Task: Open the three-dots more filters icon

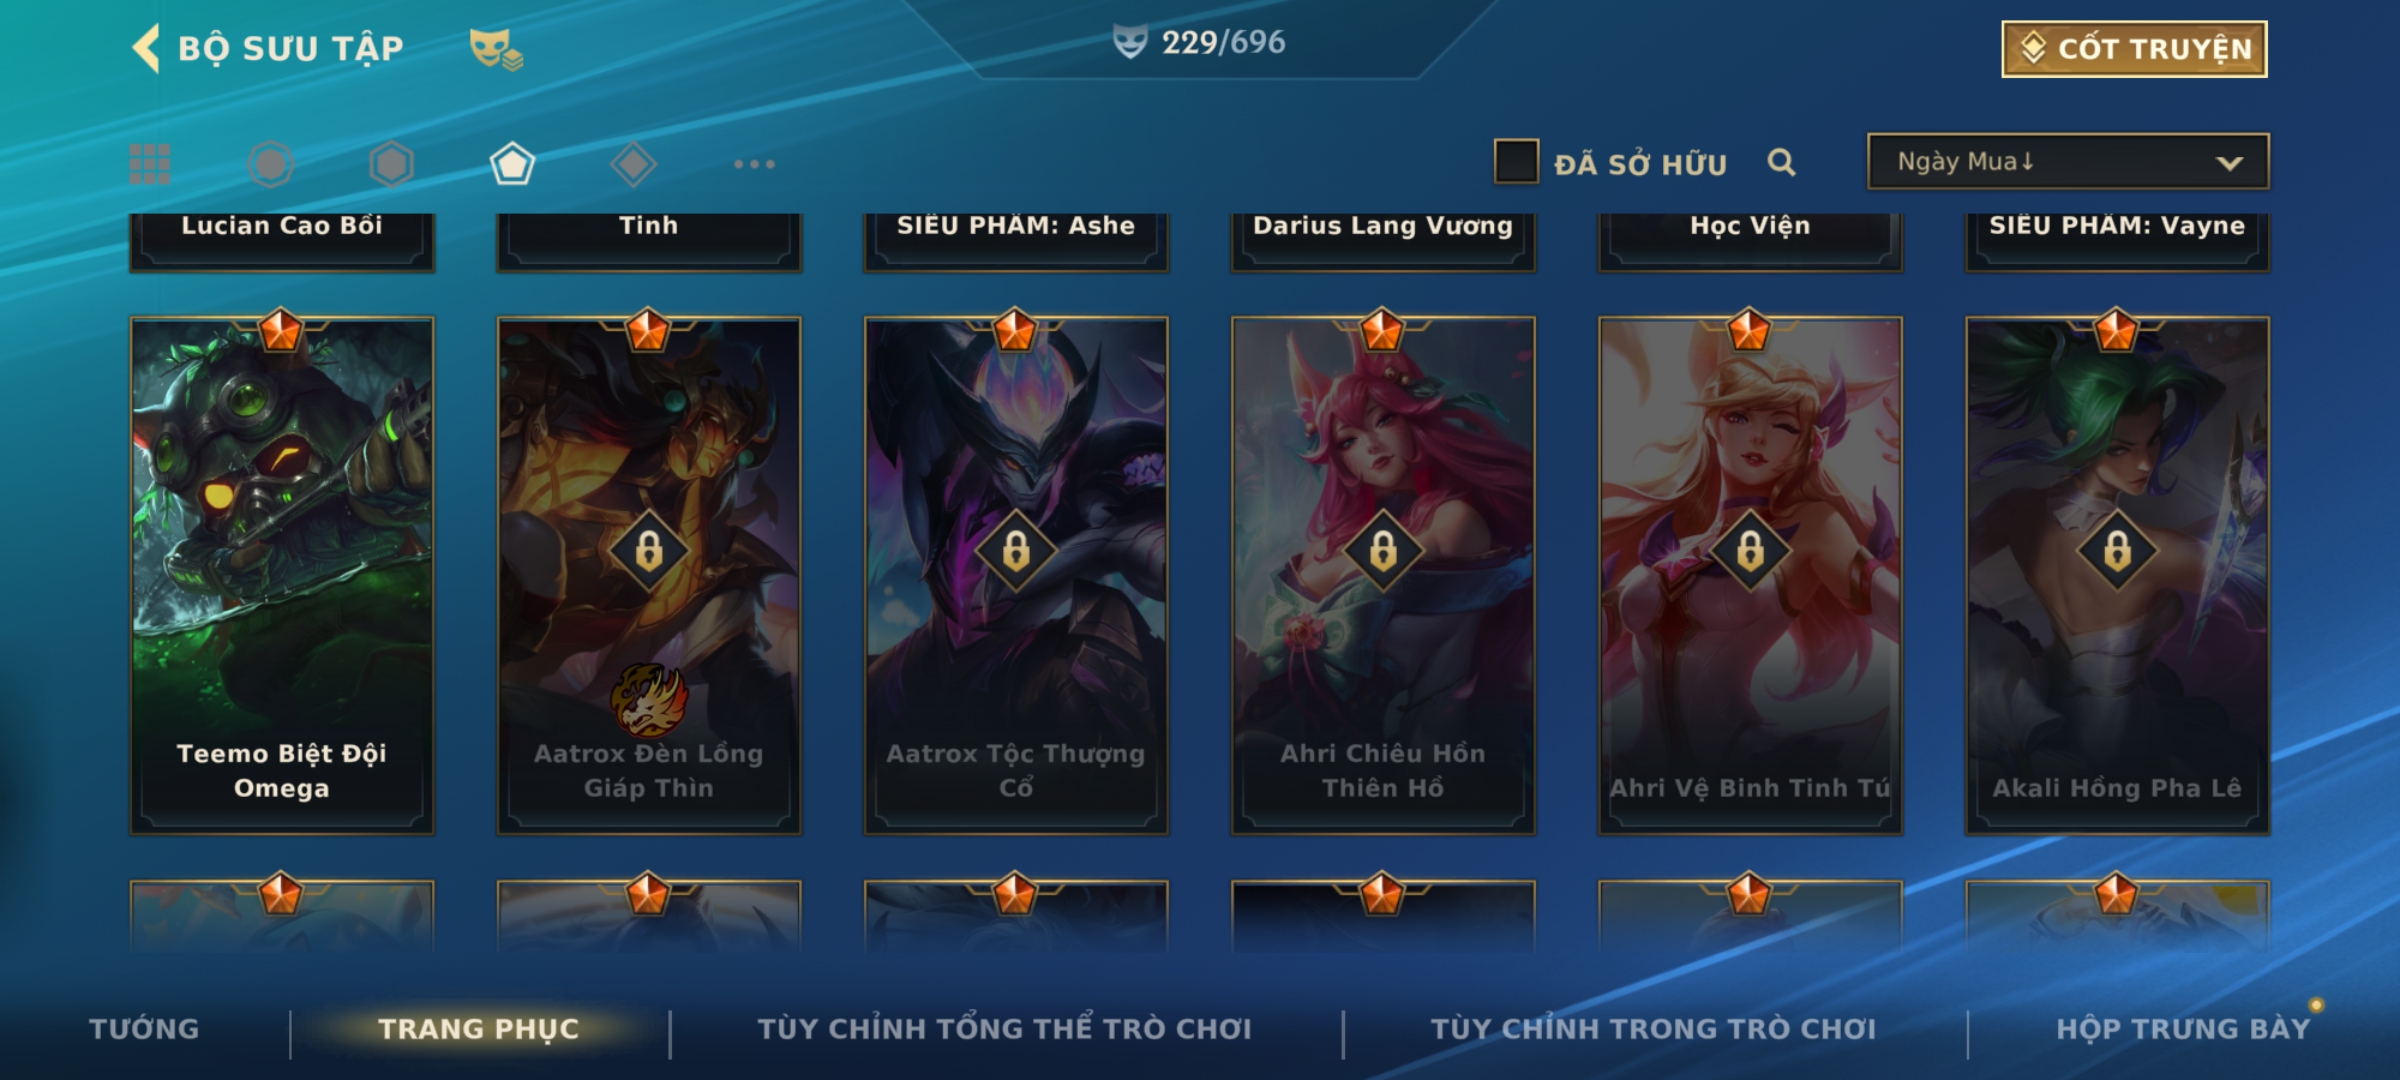Action: click(x=754, y=164)
